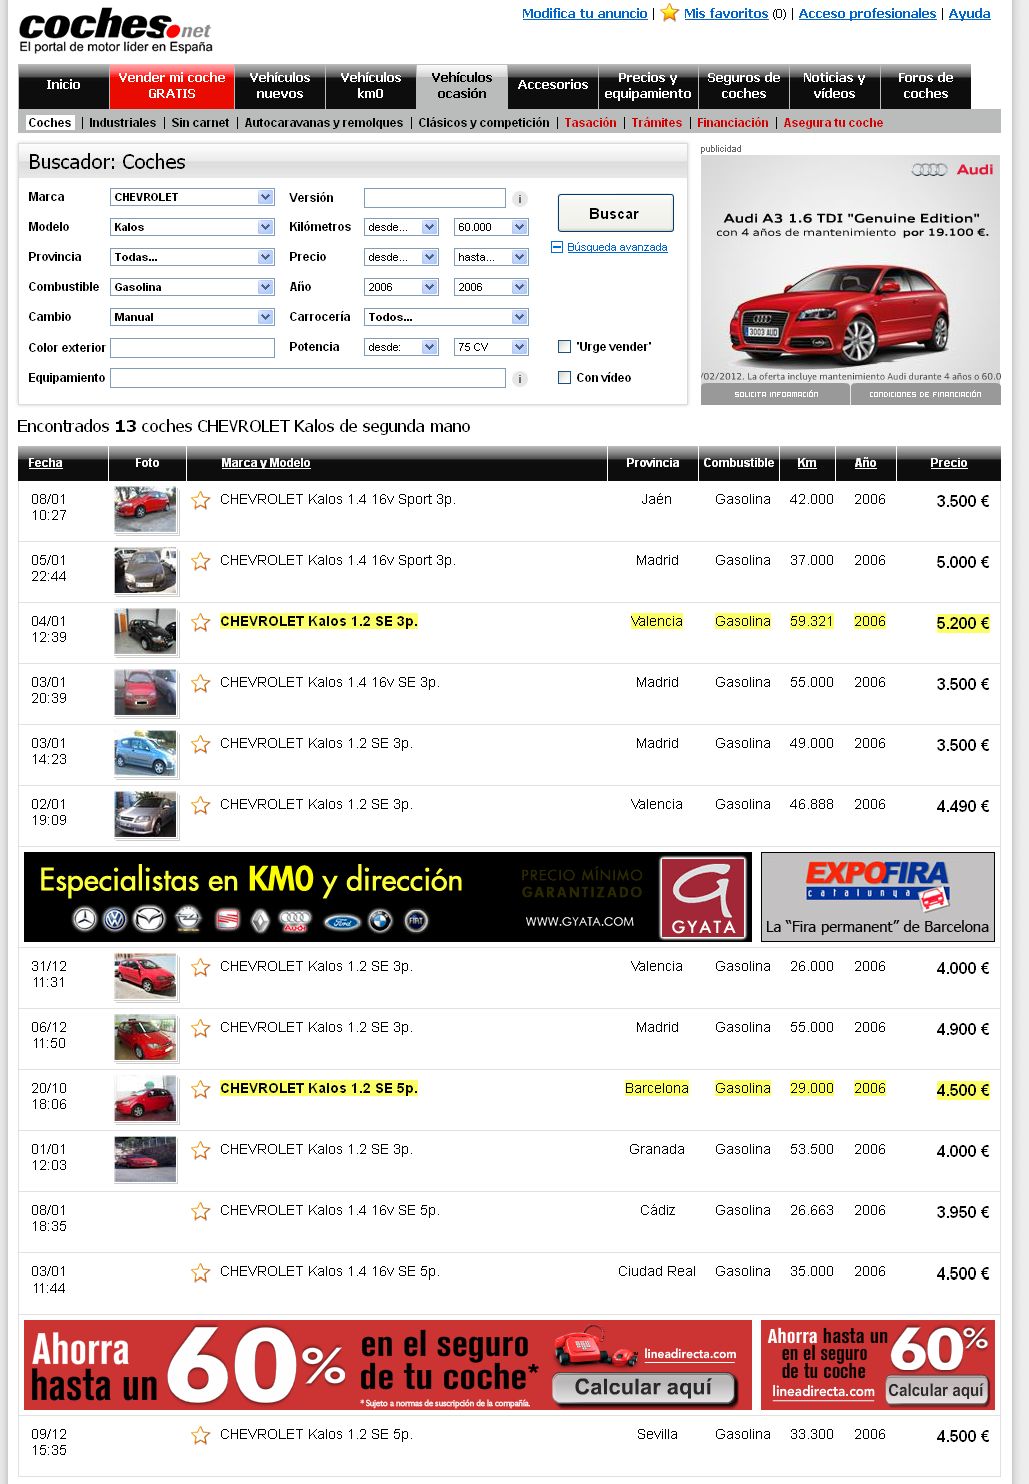Open photo of the red Jaén Kalos
The width and height of the screenshot is (1029, 1484).
[146, 510]
